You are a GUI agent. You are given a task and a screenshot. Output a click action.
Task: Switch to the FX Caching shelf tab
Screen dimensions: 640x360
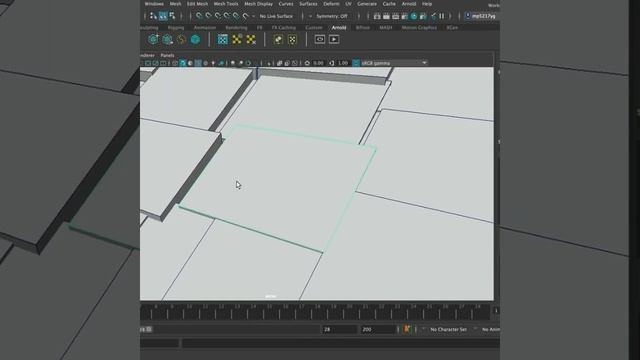point(284,28)
